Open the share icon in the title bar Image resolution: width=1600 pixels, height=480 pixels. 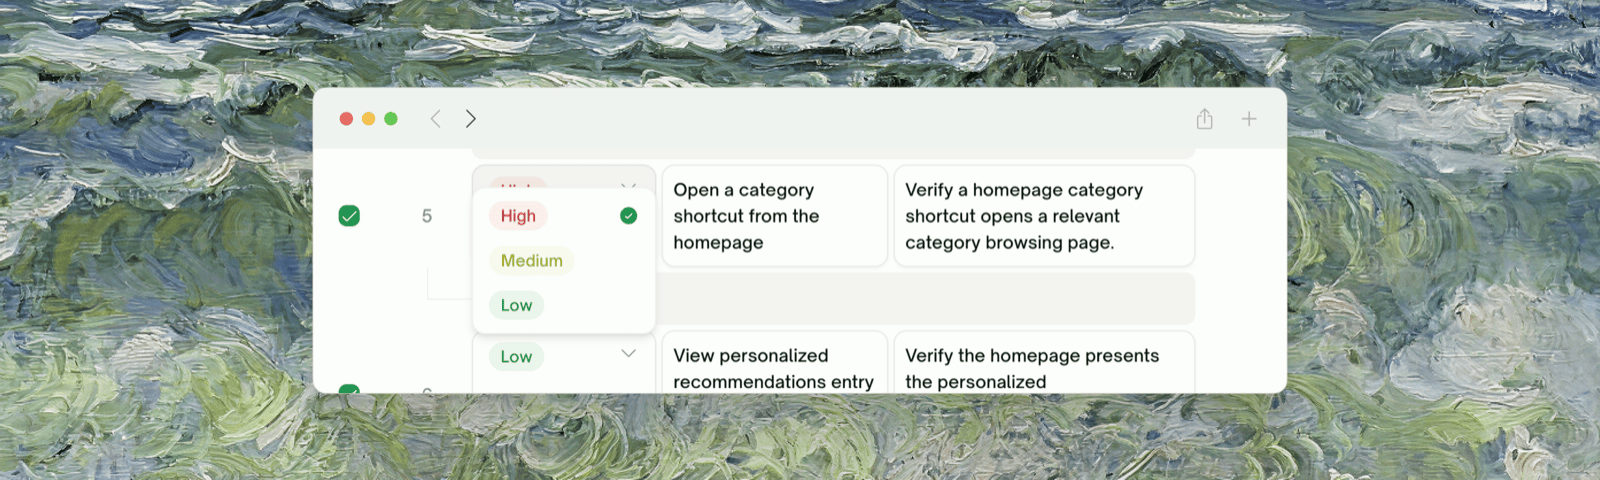(x=1205, y=119)
